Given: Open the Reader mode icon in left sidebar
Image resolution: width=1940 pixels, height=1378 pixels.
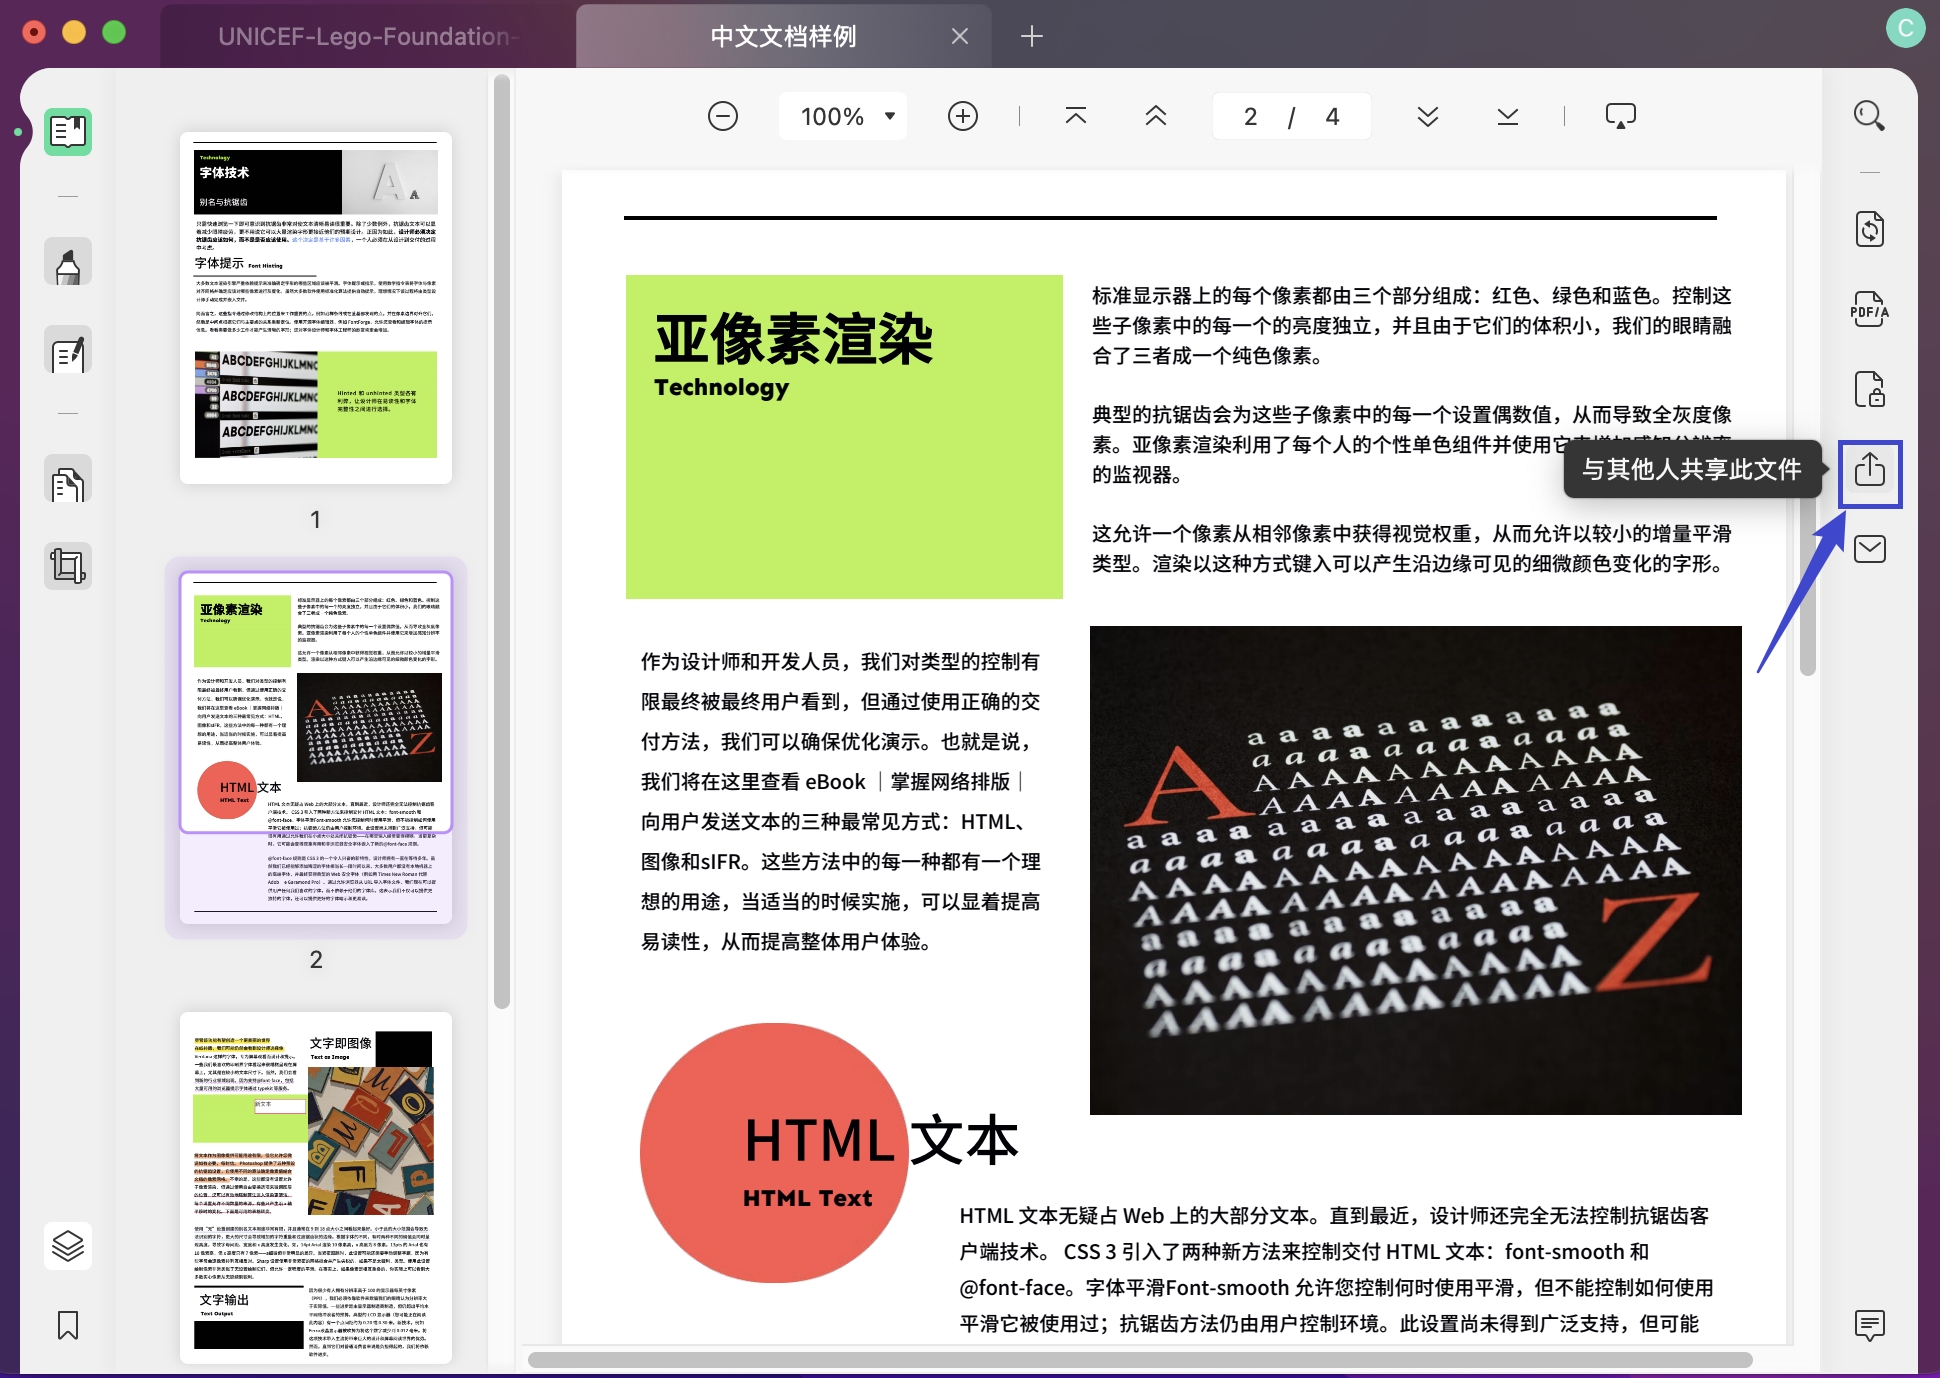Looking at the screenshot, I should (x=68, y=132).
